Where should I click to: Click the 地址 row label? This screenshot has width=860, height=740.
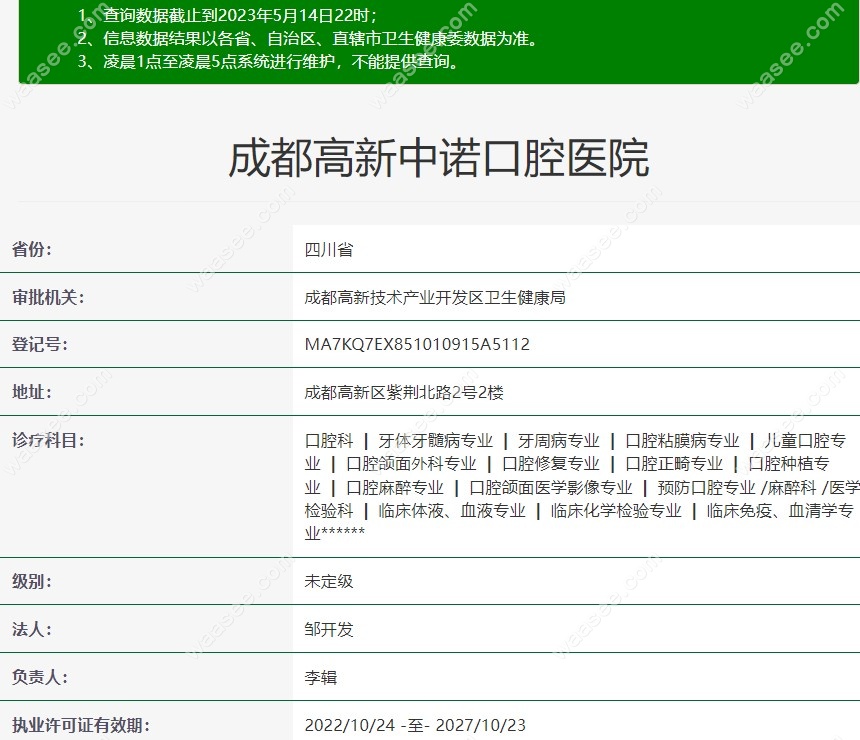32,392
